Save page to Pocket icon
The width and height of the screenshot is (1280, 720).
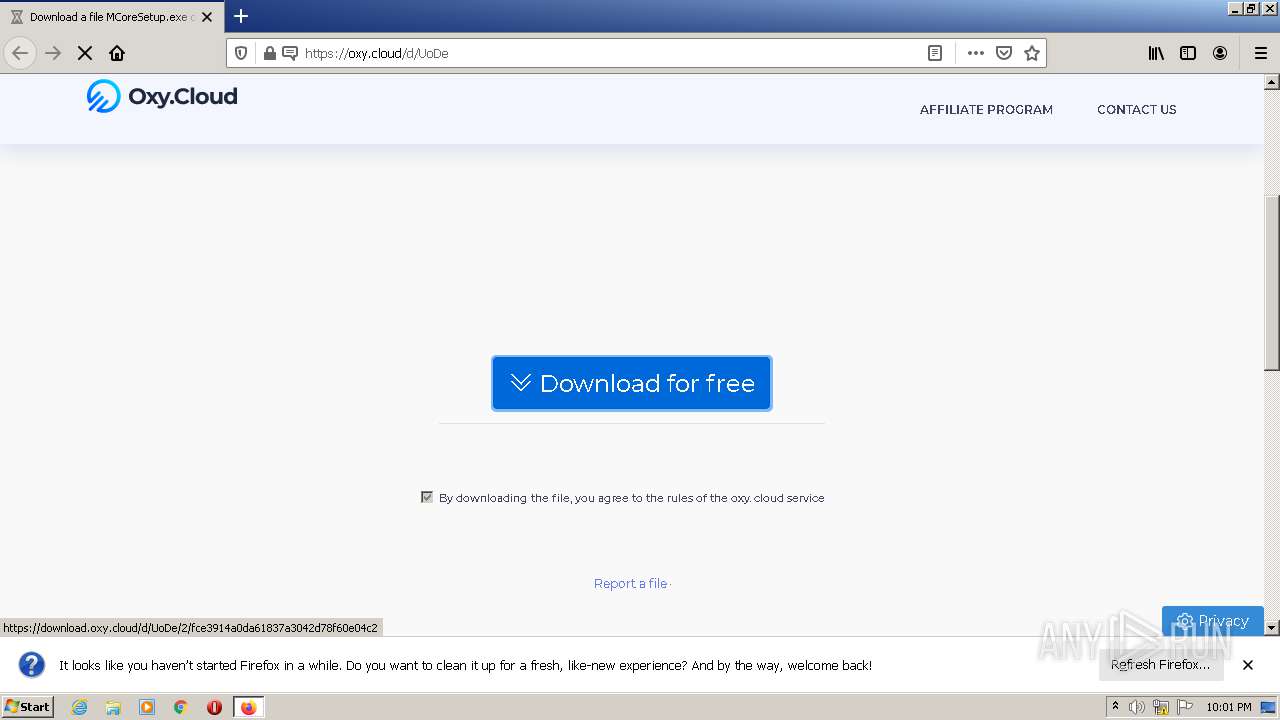pyautogui.click(x=1004, y=53)
